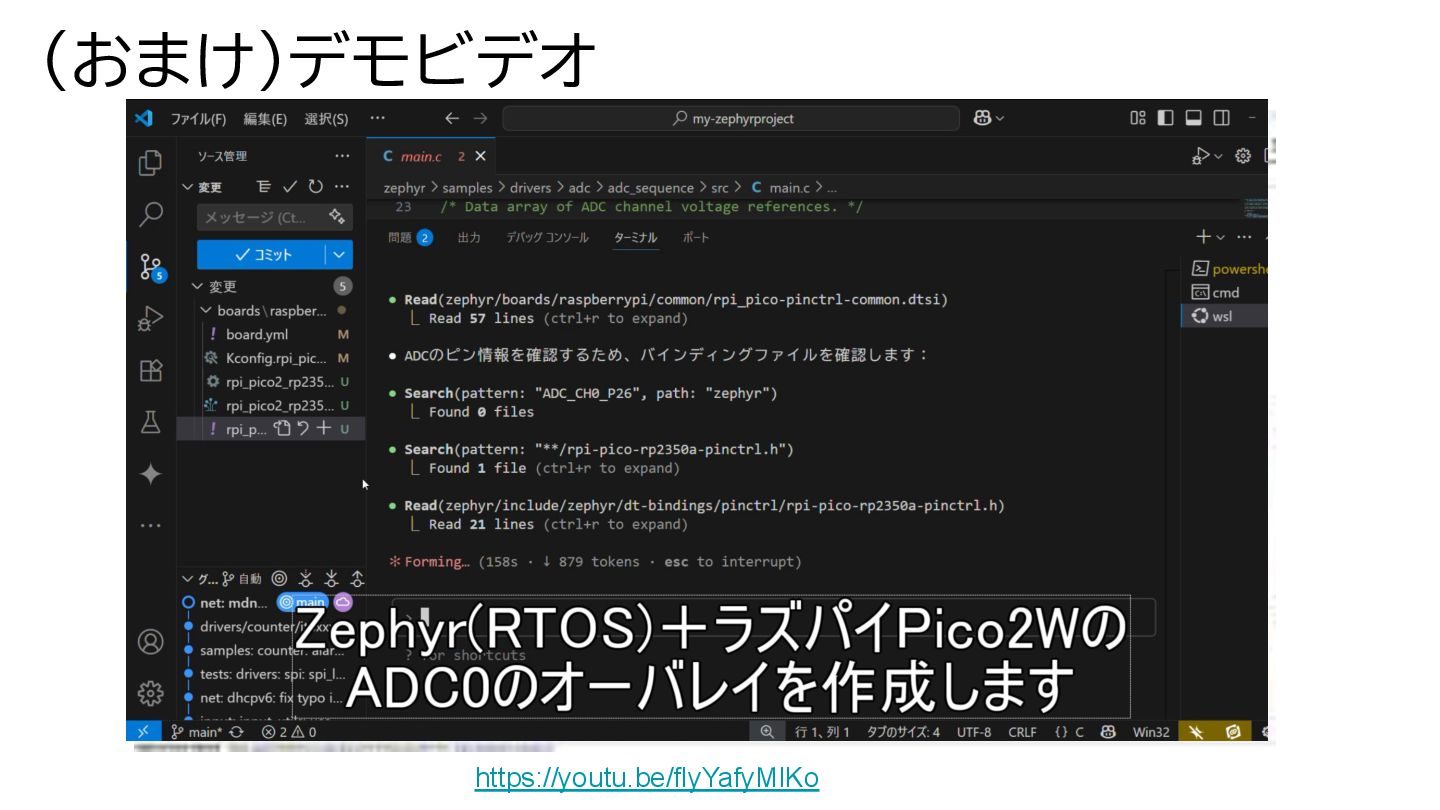Click main* branch in status bar
Screen dimensions: 1440x810
pos(197,732)
